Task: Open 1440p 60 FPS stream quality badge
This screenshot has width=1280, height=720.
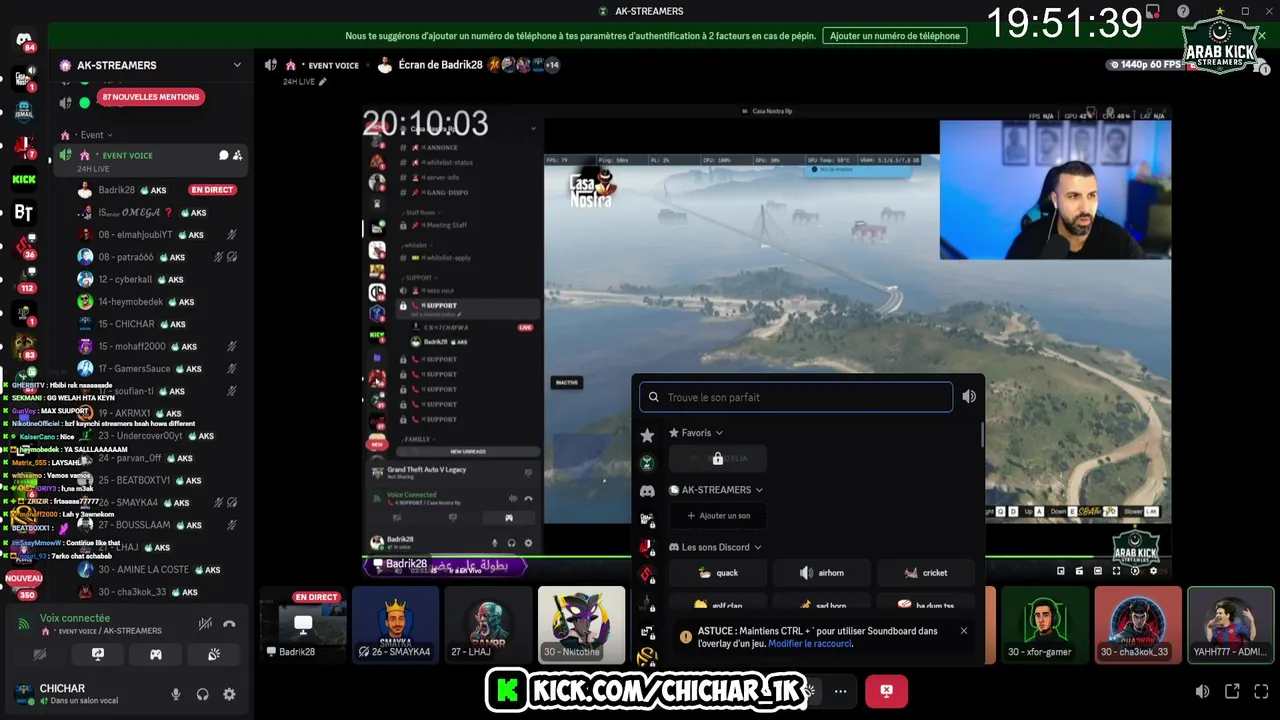Action: click(x=1146, y=65)
